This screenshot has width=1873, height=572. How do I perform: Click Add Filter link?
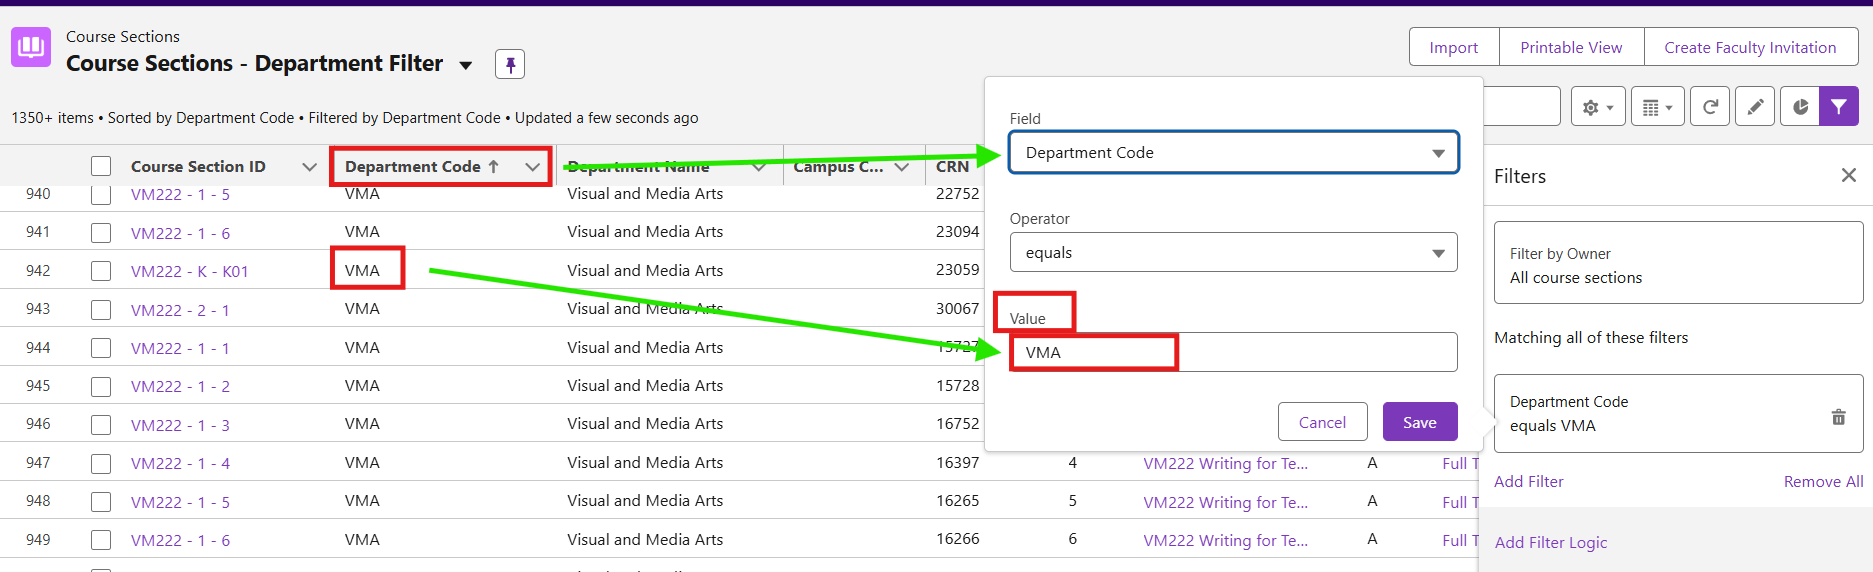click(1528, 482)
